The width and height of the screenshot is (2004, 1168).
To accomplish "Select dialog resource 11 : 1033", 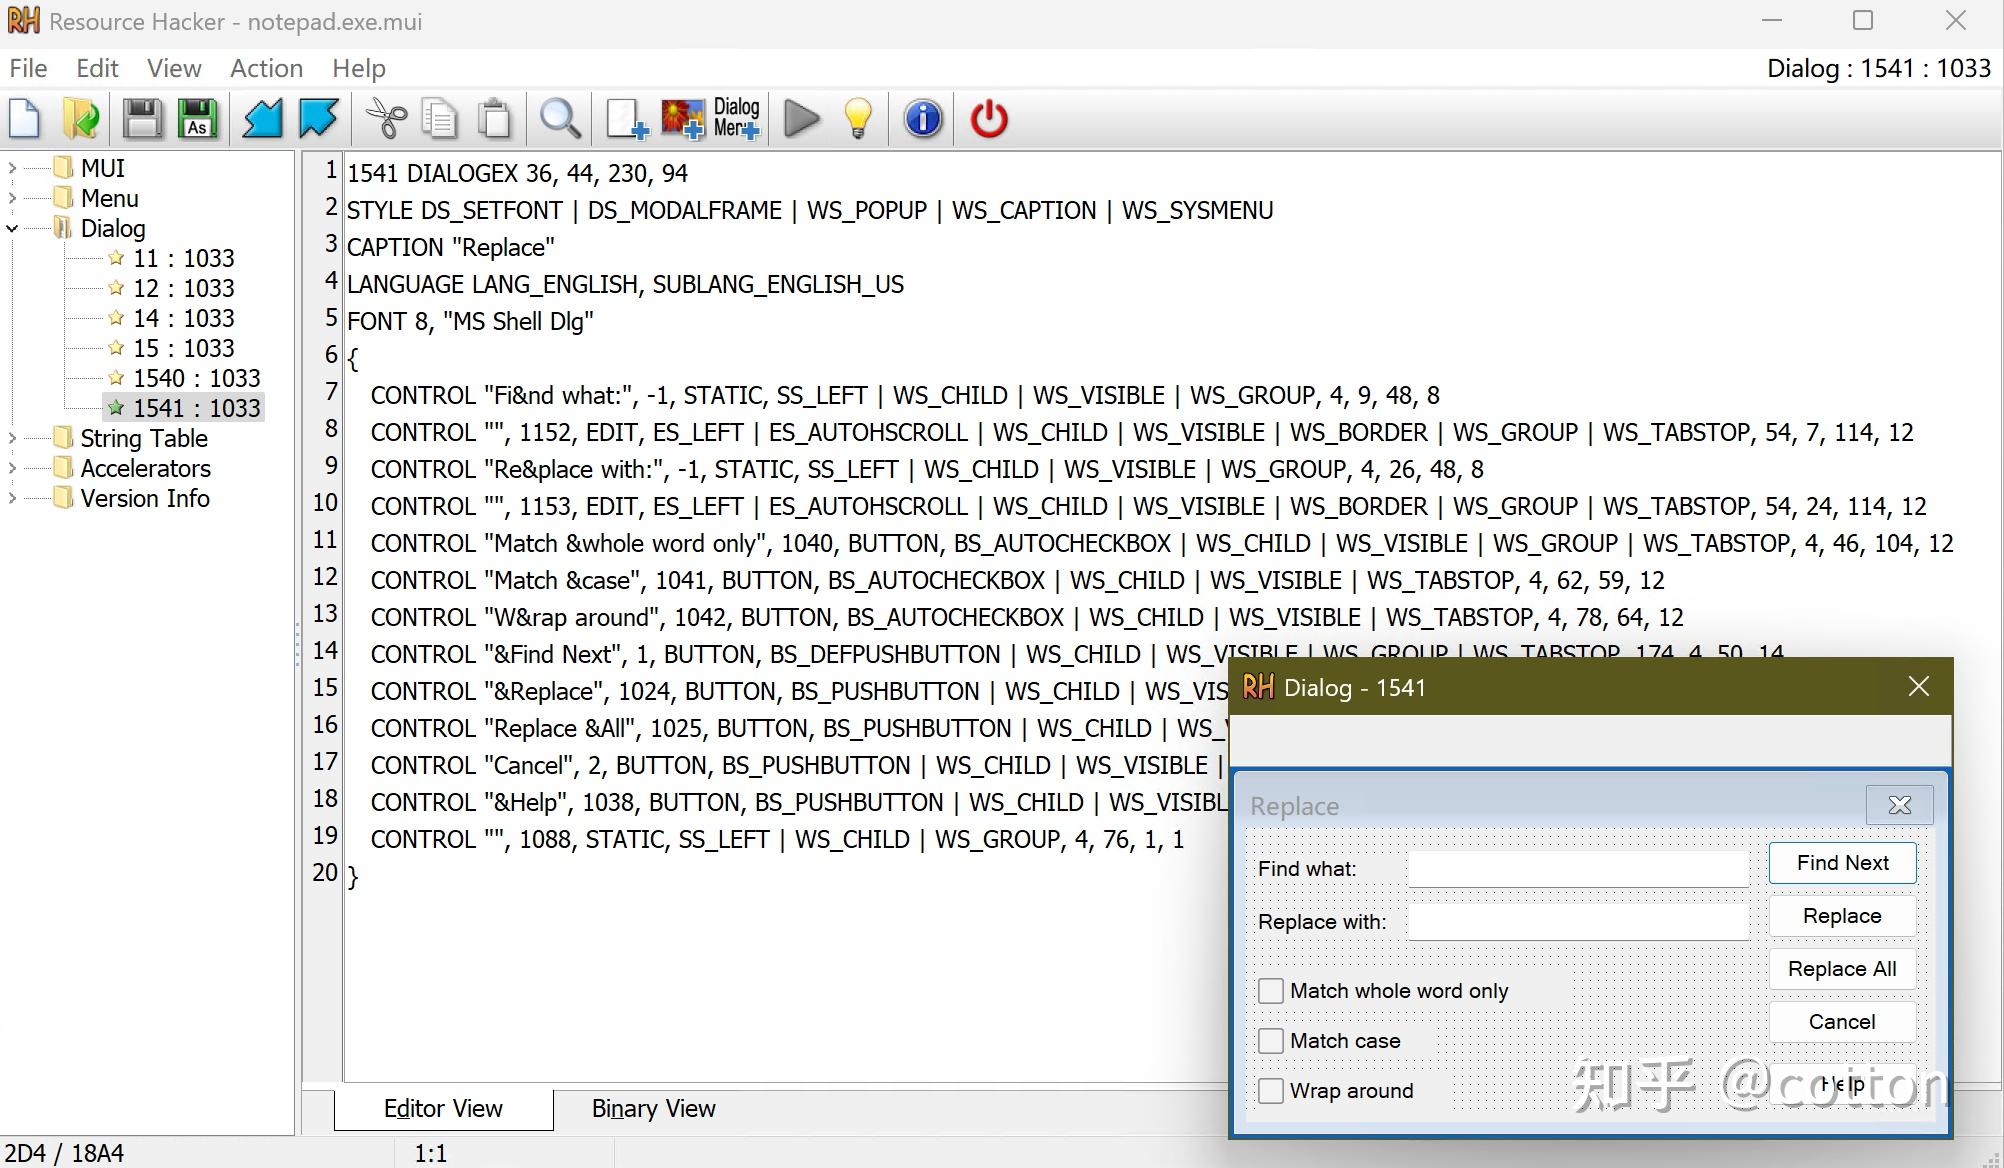I will [x=184, y=258].
